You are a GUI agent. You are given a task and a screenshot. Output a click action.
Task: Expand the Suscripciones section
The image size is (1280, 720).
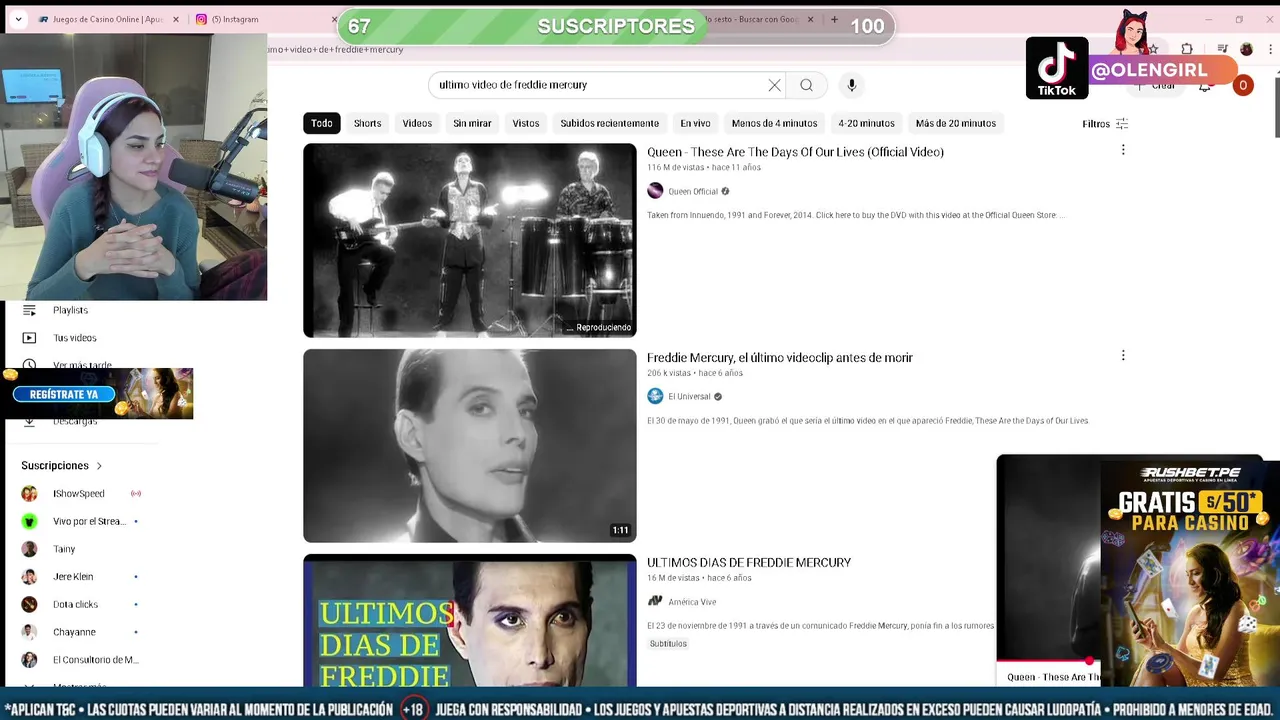(x=62, y=466)
